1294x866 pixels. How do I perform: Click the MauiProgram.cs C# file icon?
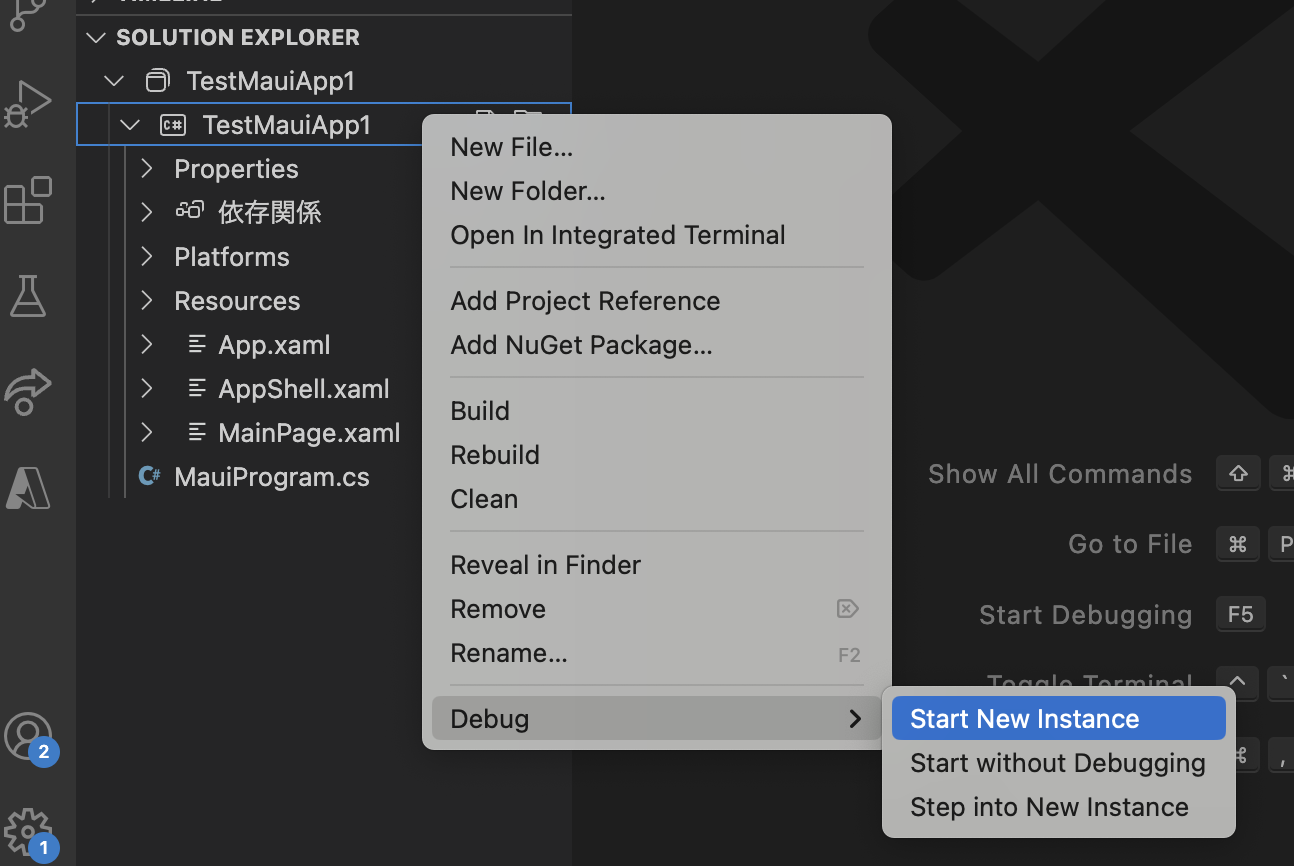click(x=150, y=477)
